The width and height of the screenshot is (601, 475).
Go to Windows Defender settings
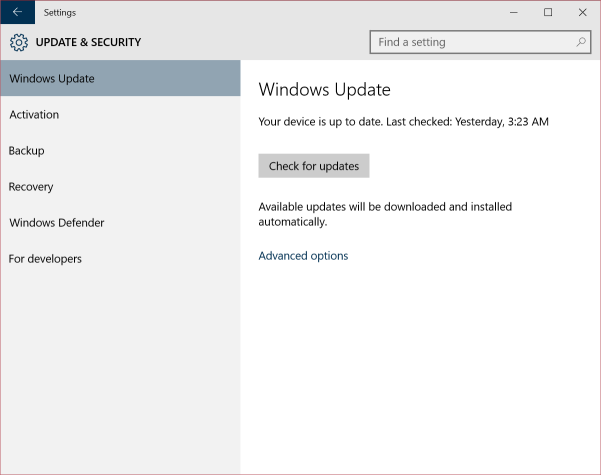click(56, 223)
